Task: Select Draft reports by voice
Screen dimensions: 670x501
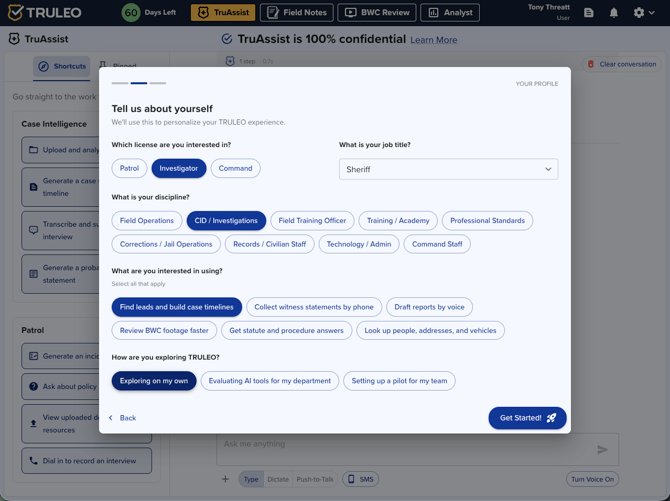Action: coord(429,307)
